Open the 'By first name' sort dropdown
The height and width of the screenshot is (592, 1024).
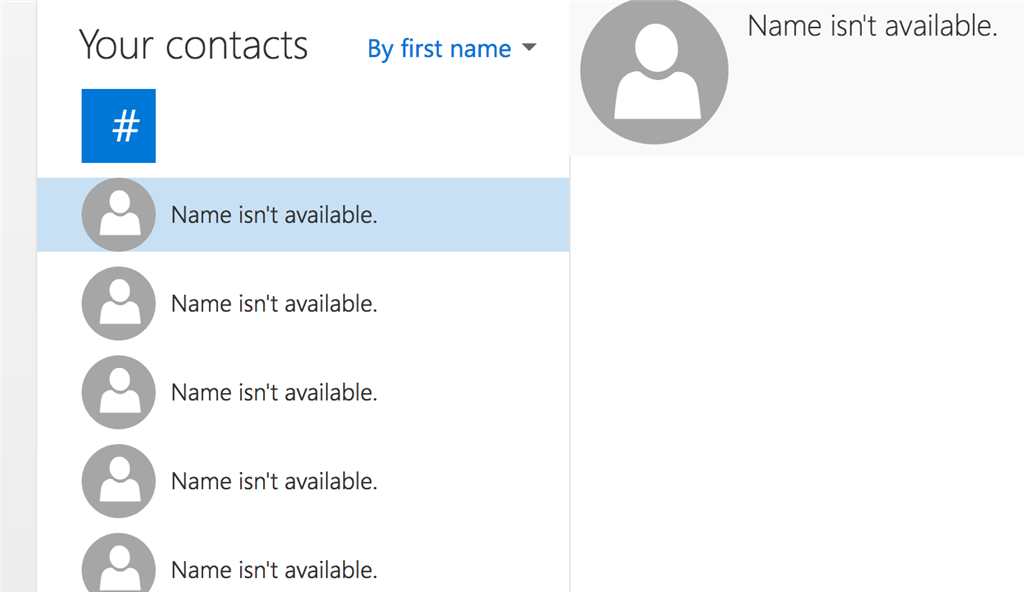click(451, 48)
